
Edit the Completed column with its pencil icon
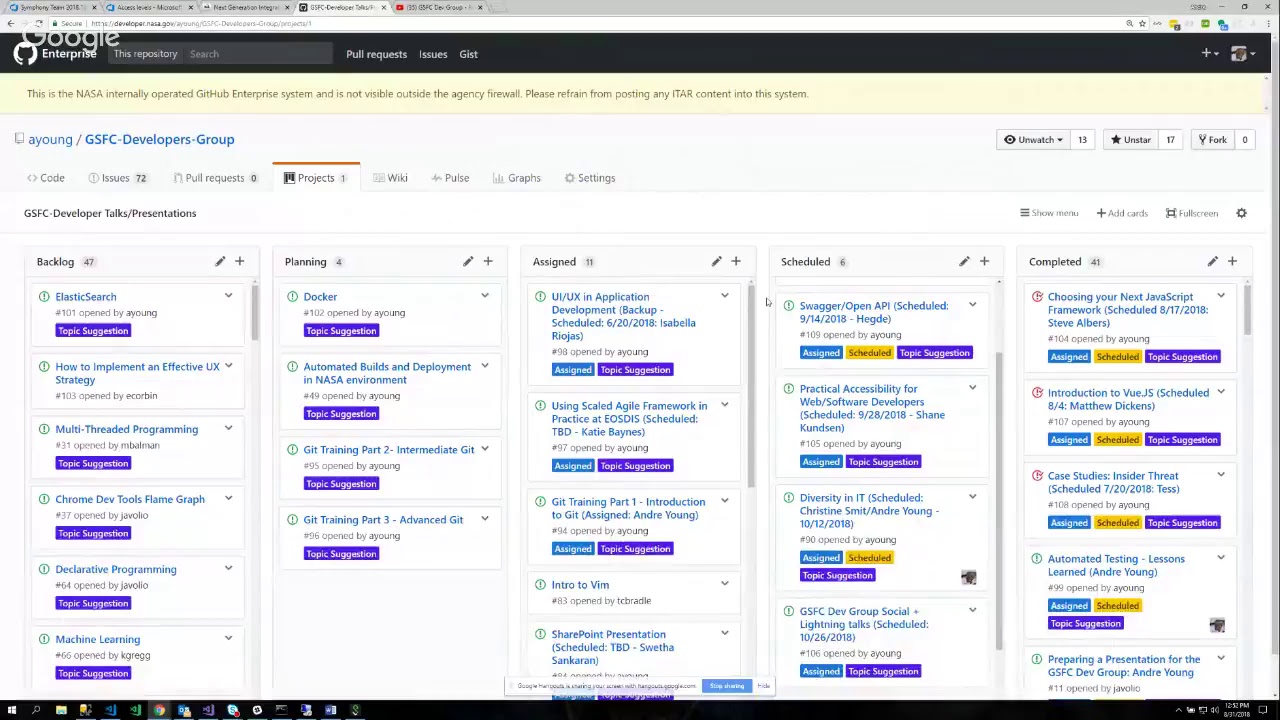coord(1212,262)
